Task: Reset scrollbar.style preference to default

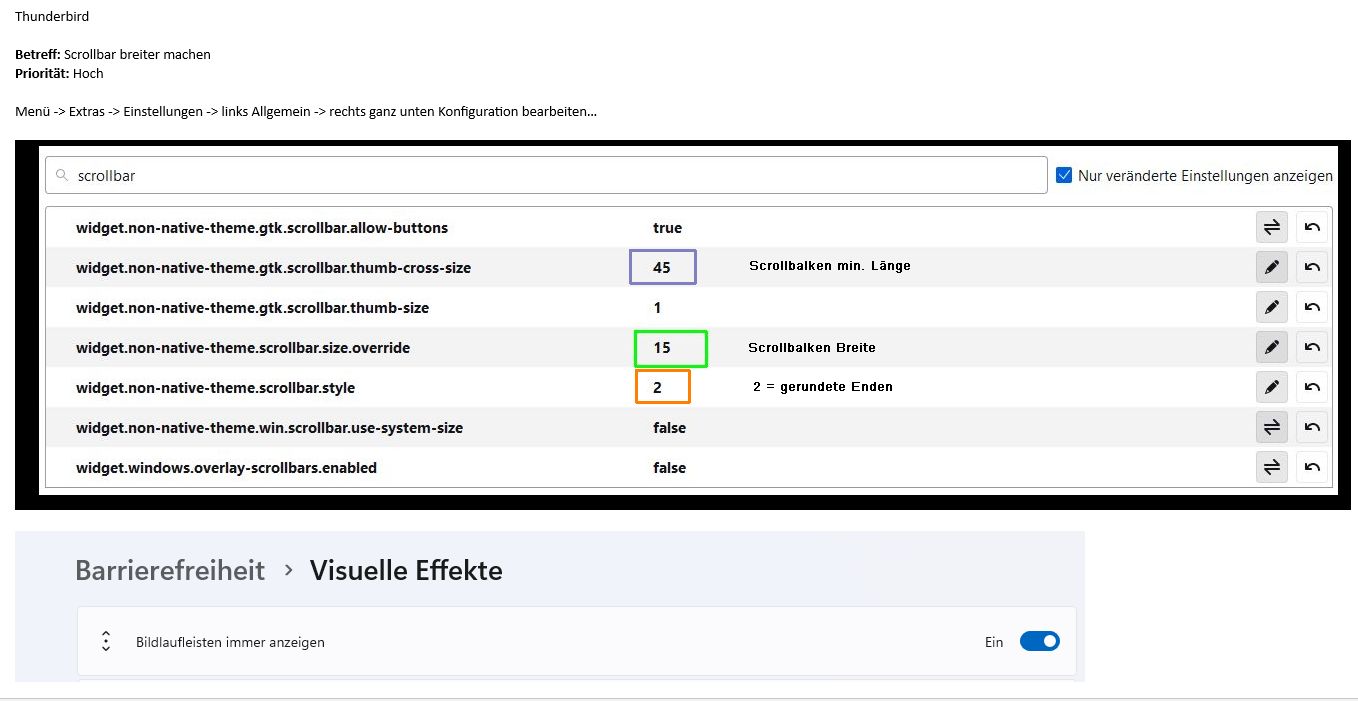Action: point(1312,388)
